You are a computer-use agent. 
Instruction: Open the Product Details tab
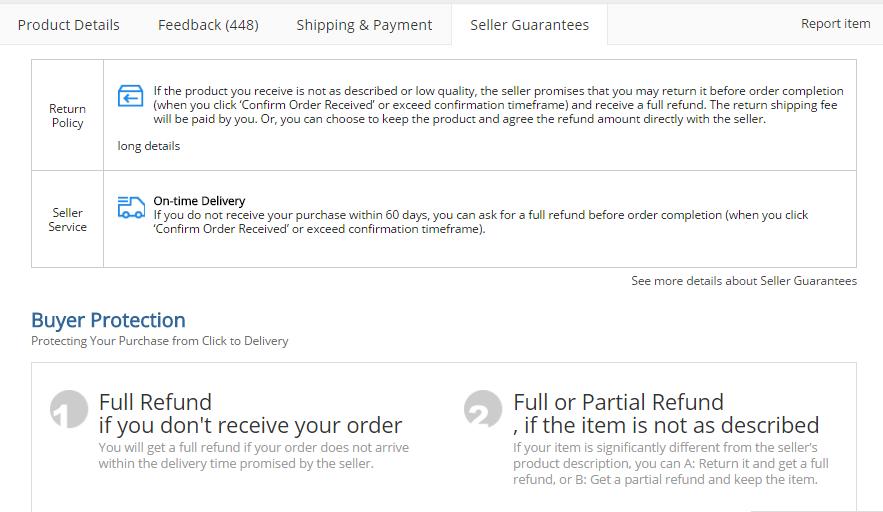69,25
